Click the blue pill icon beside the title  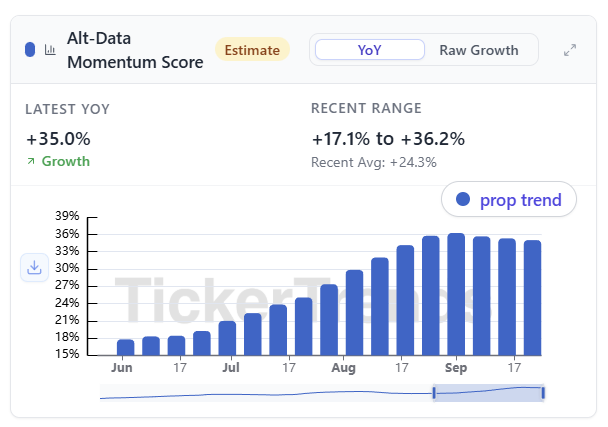pos(30,50)
